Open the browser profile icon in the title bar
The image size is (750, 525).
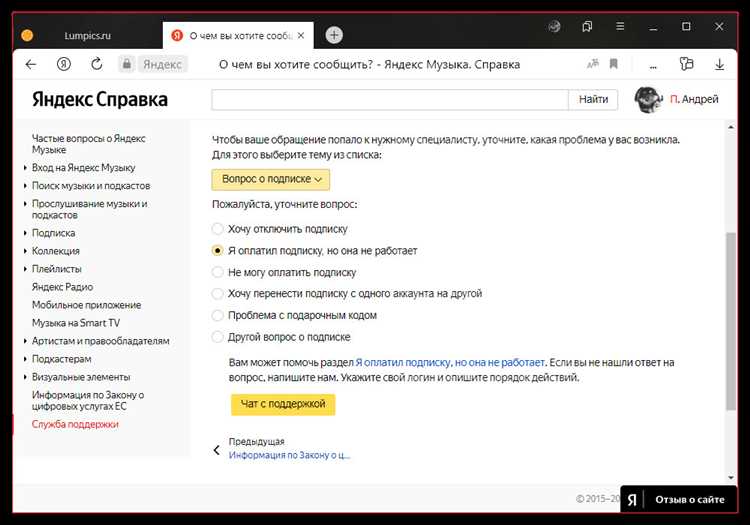click(x=555, y=26)
